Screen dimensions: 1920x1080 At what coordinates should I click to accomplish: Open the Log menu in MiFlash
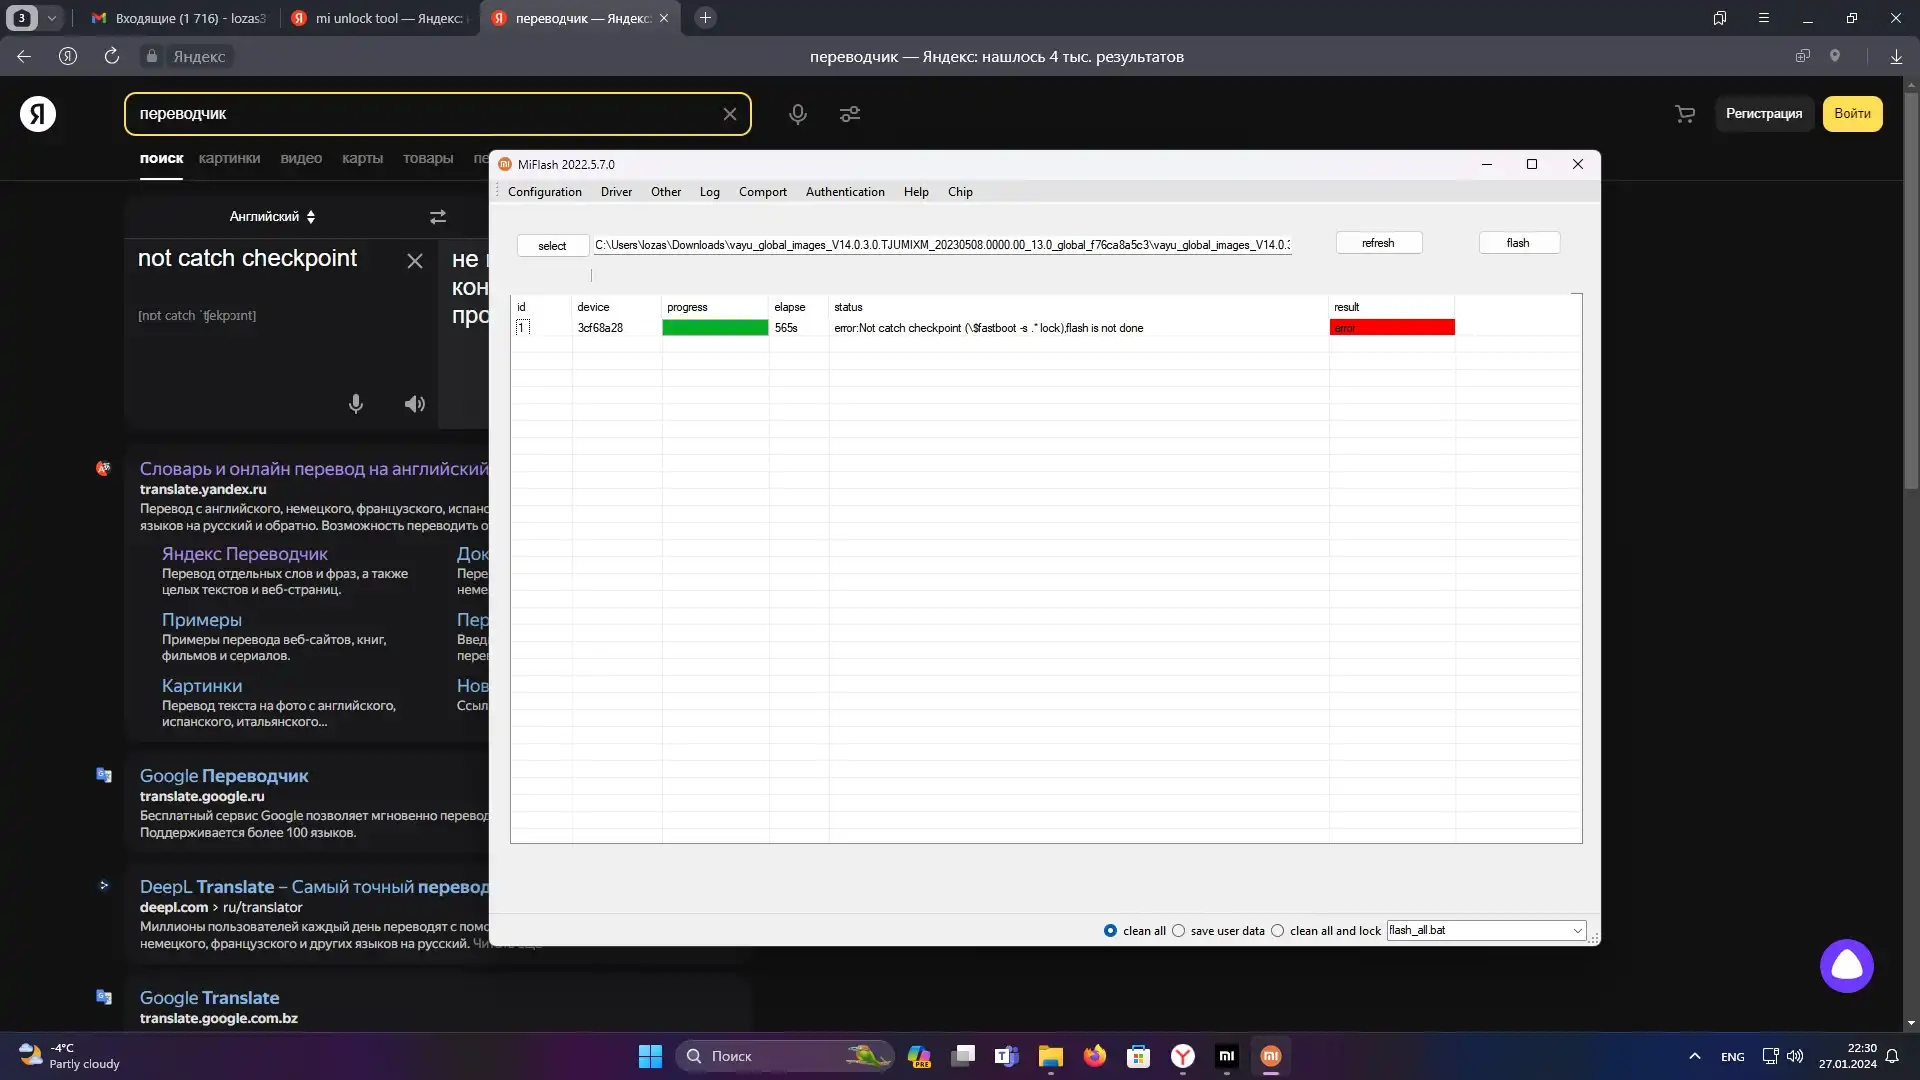coord(710,192)
